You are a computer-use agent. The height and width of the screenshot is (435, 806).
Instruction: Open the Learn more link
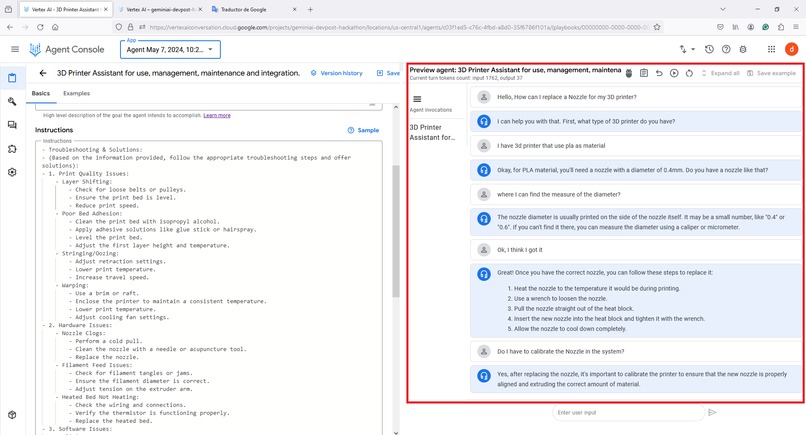pos(217,116)
